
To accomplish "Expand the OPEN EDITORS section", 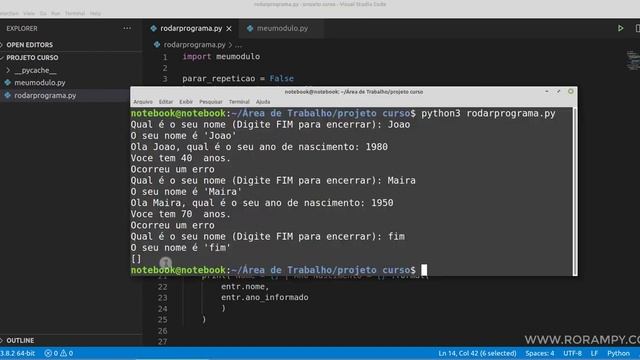I will point(29,44).
